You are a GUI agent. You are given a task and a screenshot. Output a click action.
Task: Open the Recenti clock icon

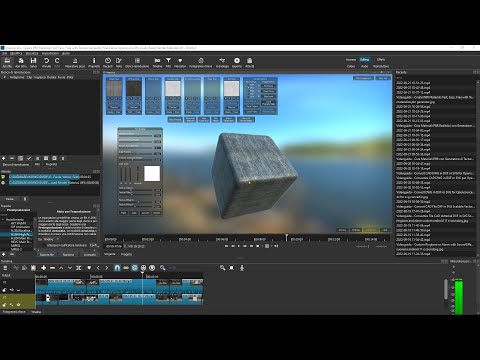point(108,62)
